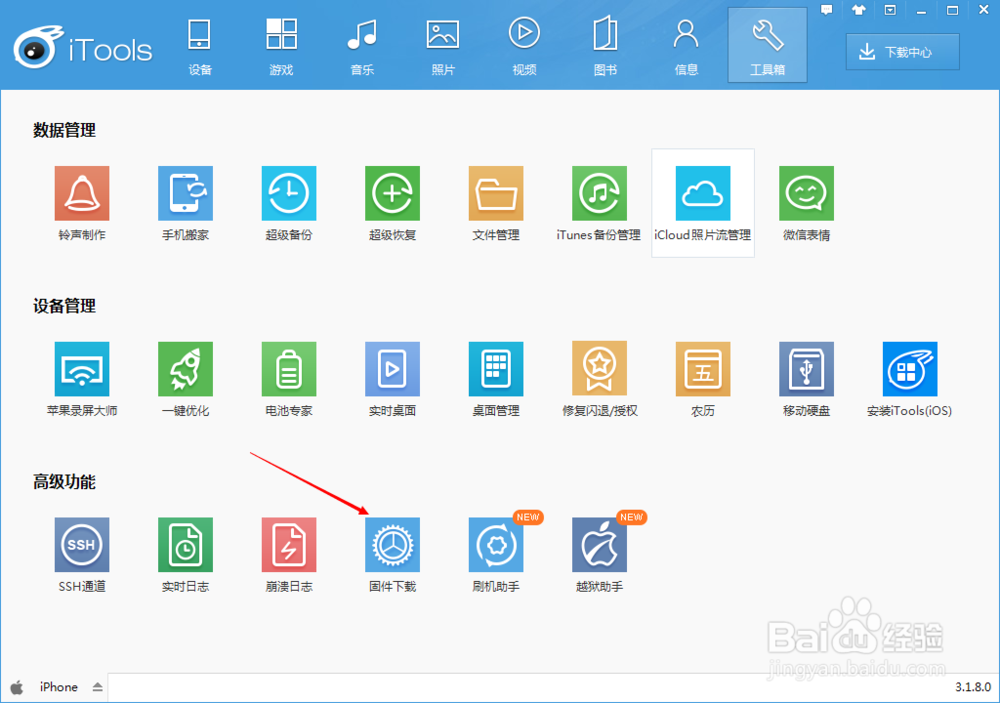Open 超级恢复 super restore
The width and height of the screenshot is (1000, 703).
pyautogui.click(x=392, y=193)
